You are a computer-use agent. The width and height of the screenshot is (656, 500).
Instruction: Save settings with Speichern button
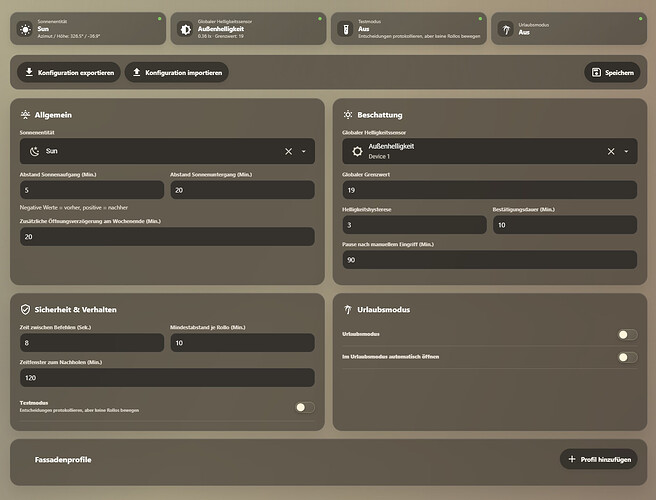pos(612,72)
